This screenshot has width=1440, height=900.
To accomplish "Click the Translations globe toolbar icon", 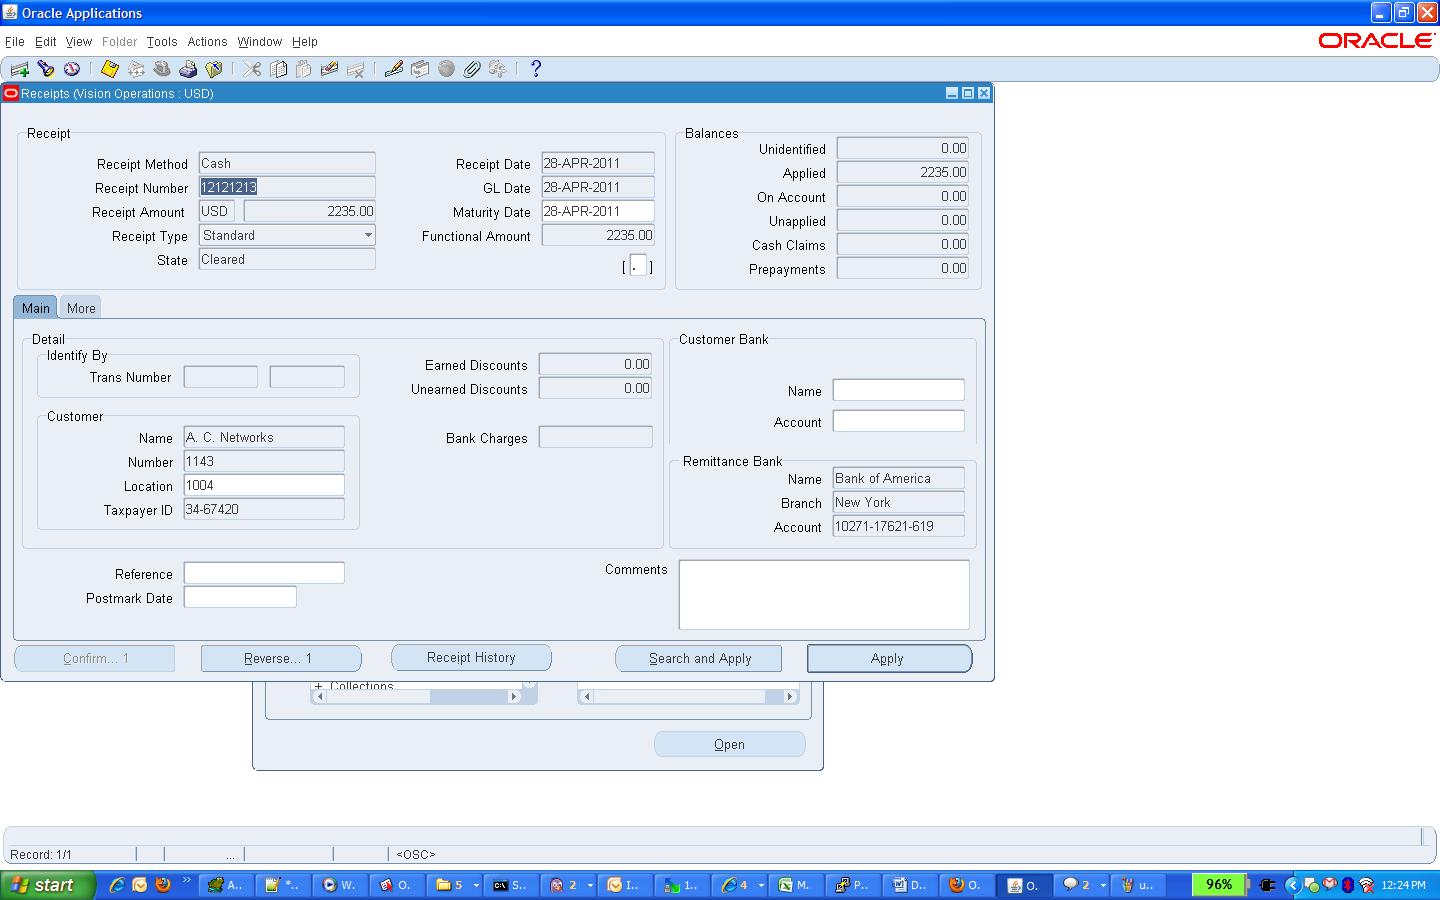I will tap(446, 69).
